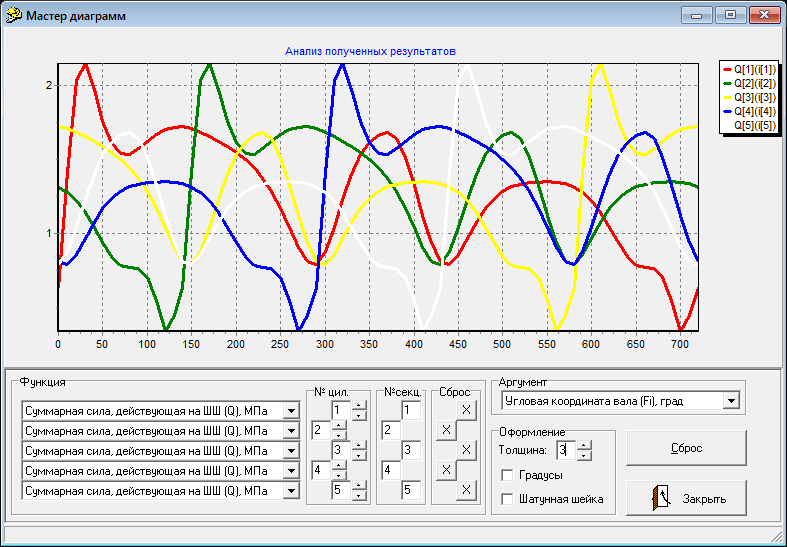Decrease cylinder number in row 2 spinner
This screenshot has width=787, height=547.
[x=339, y=436]
